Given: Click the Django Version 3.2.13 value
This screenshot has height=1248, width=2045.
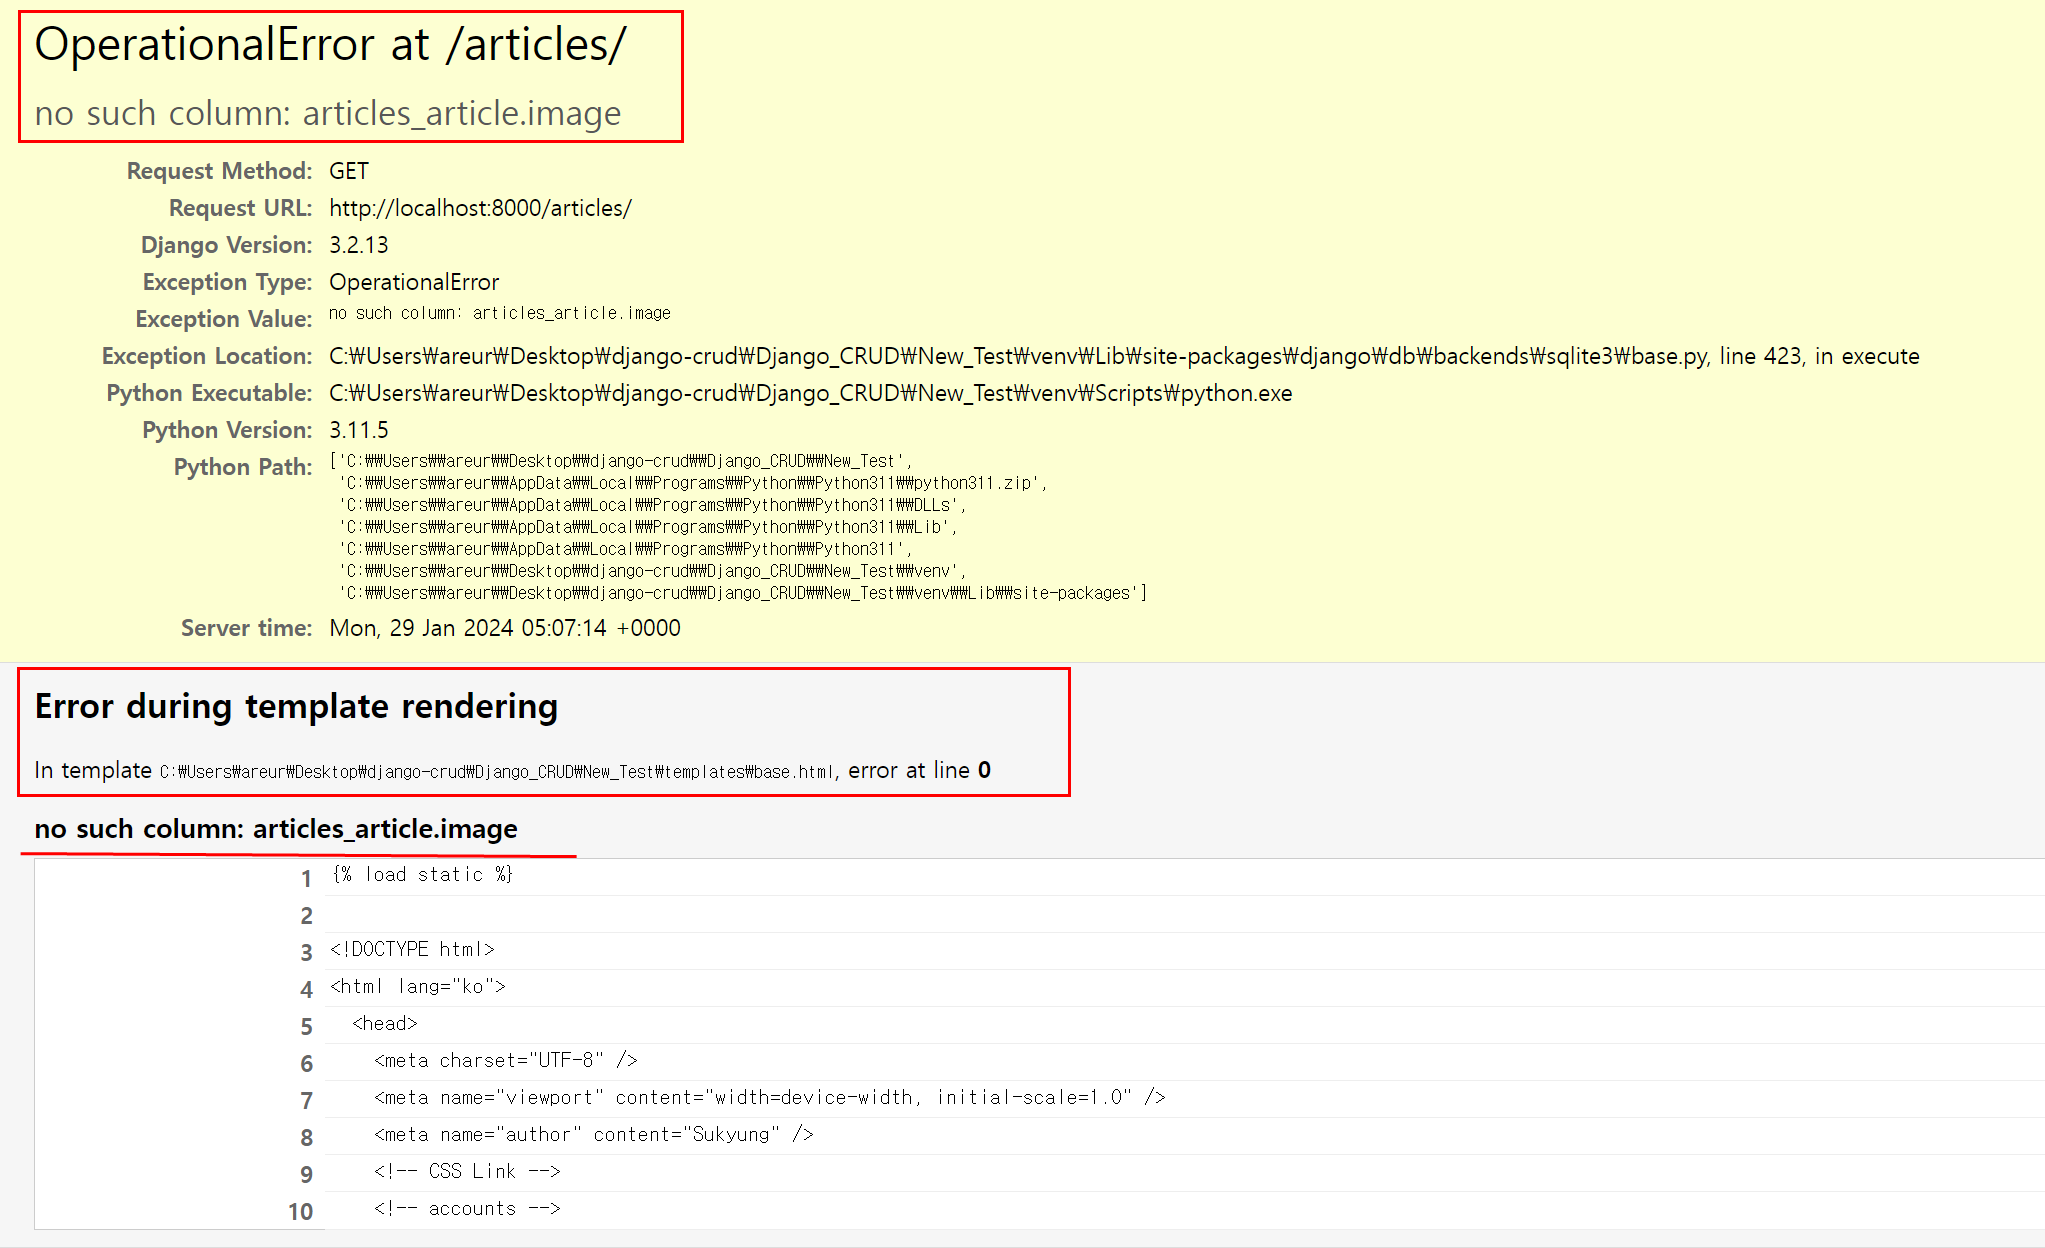Looking at the screenshot, I should 359,245.
